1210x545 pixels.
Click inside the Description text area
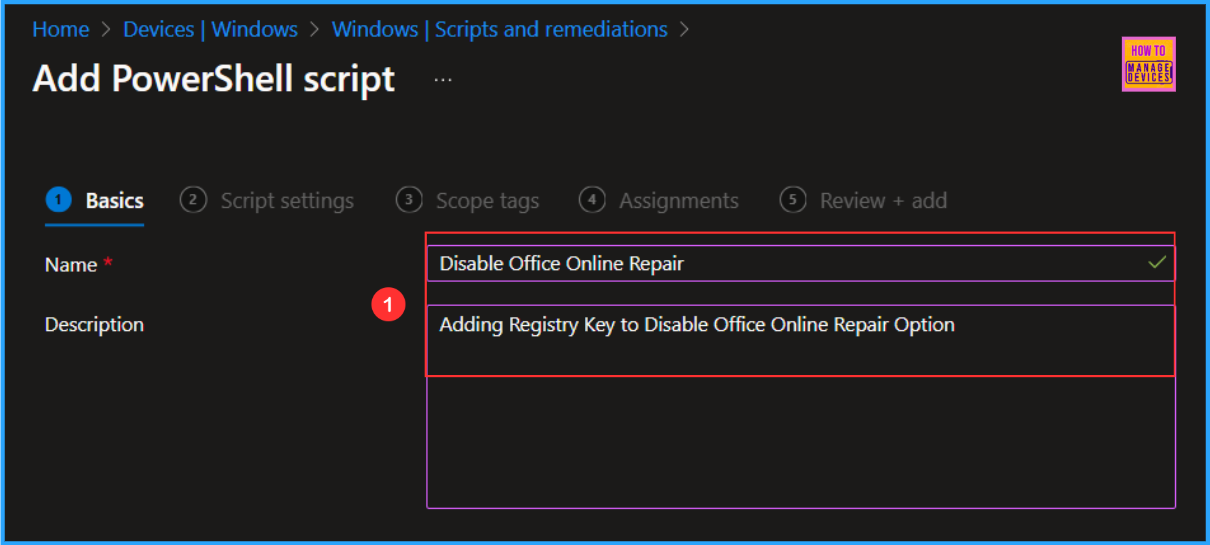pos(801,406)
